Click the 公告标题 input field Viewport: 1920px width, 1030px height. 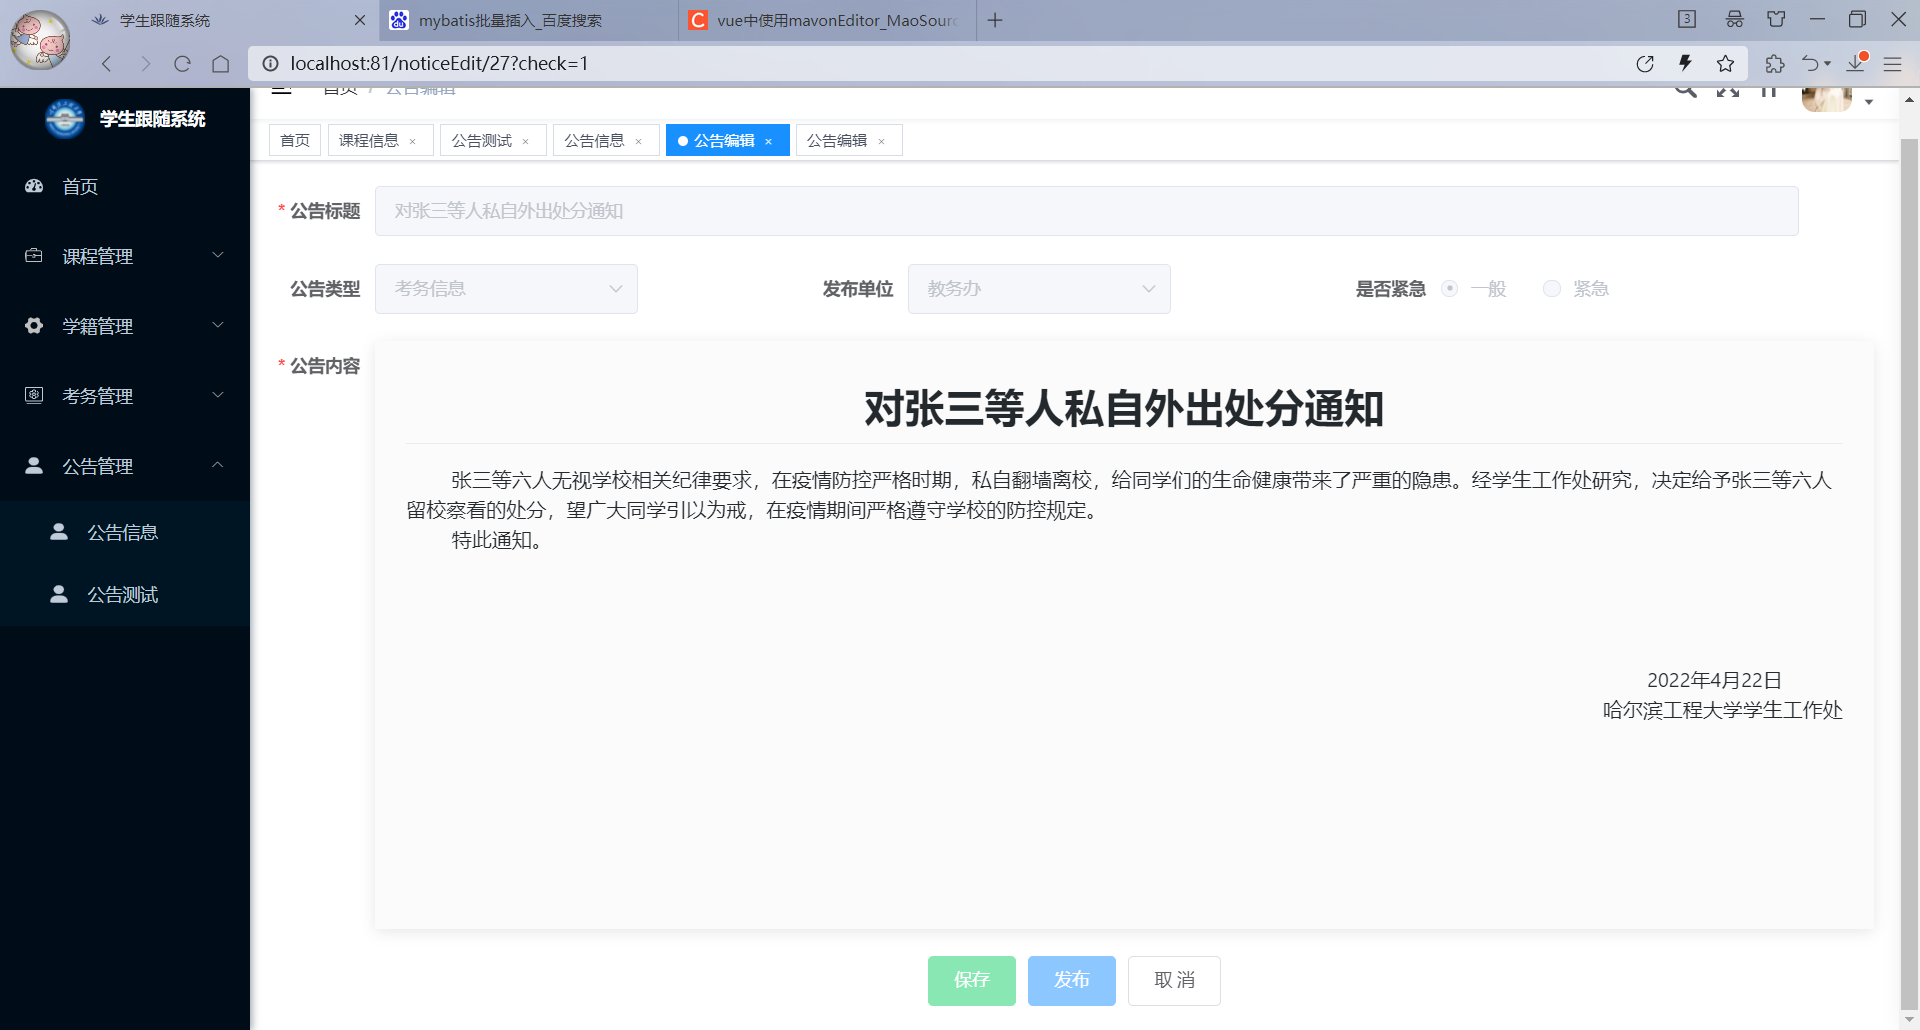[x=1085, y=210]
